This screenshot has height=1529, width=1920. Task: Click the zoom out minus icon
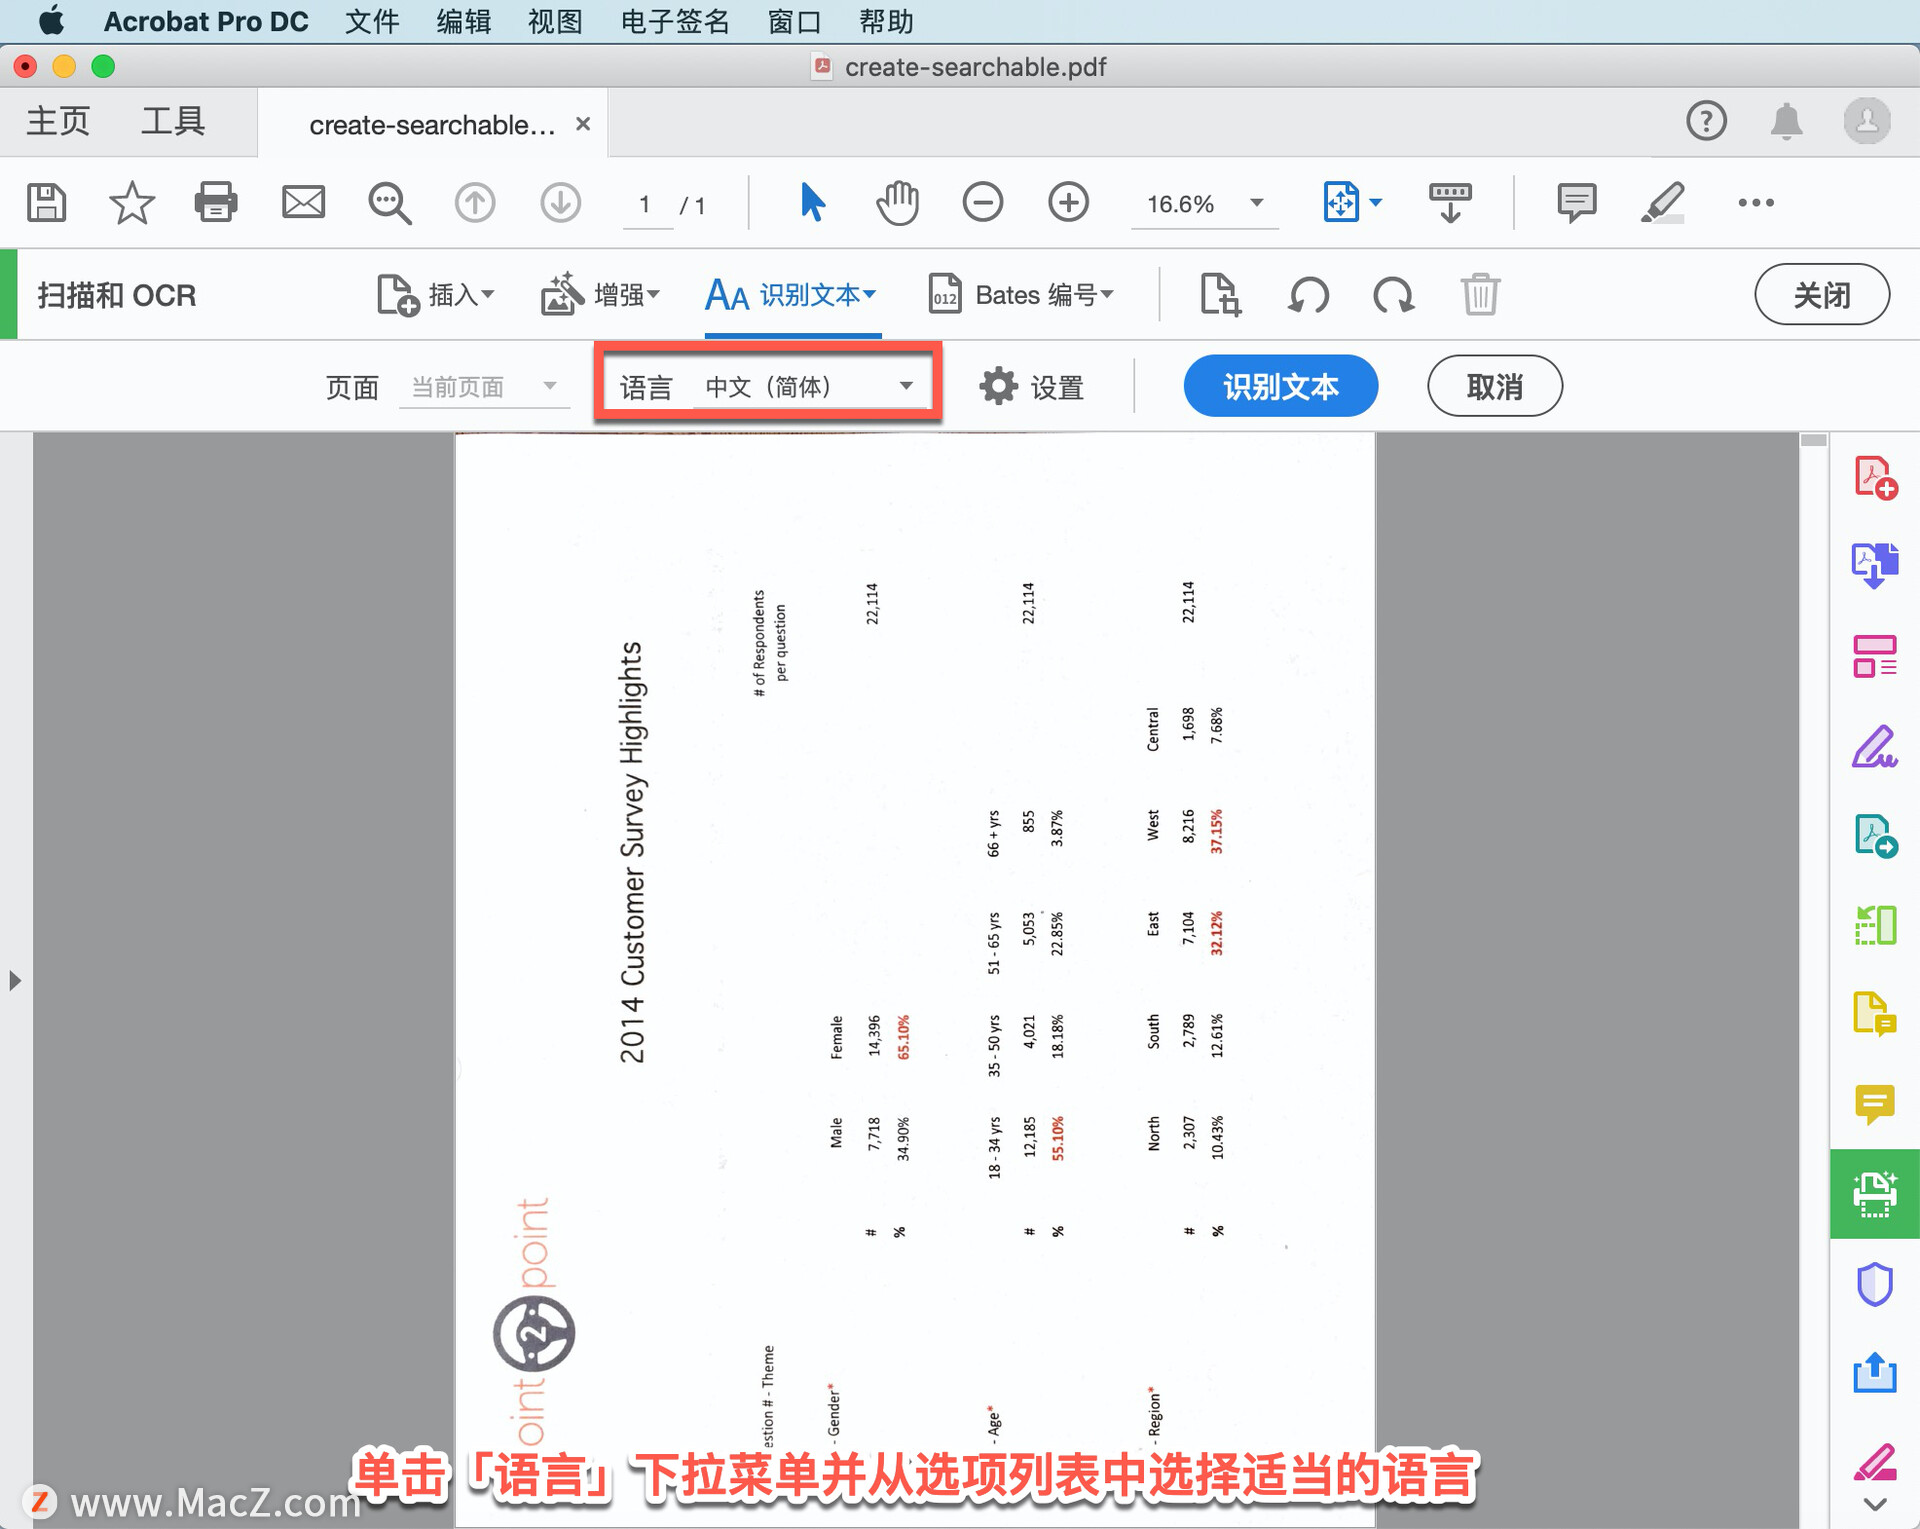[x=982, y=203]
